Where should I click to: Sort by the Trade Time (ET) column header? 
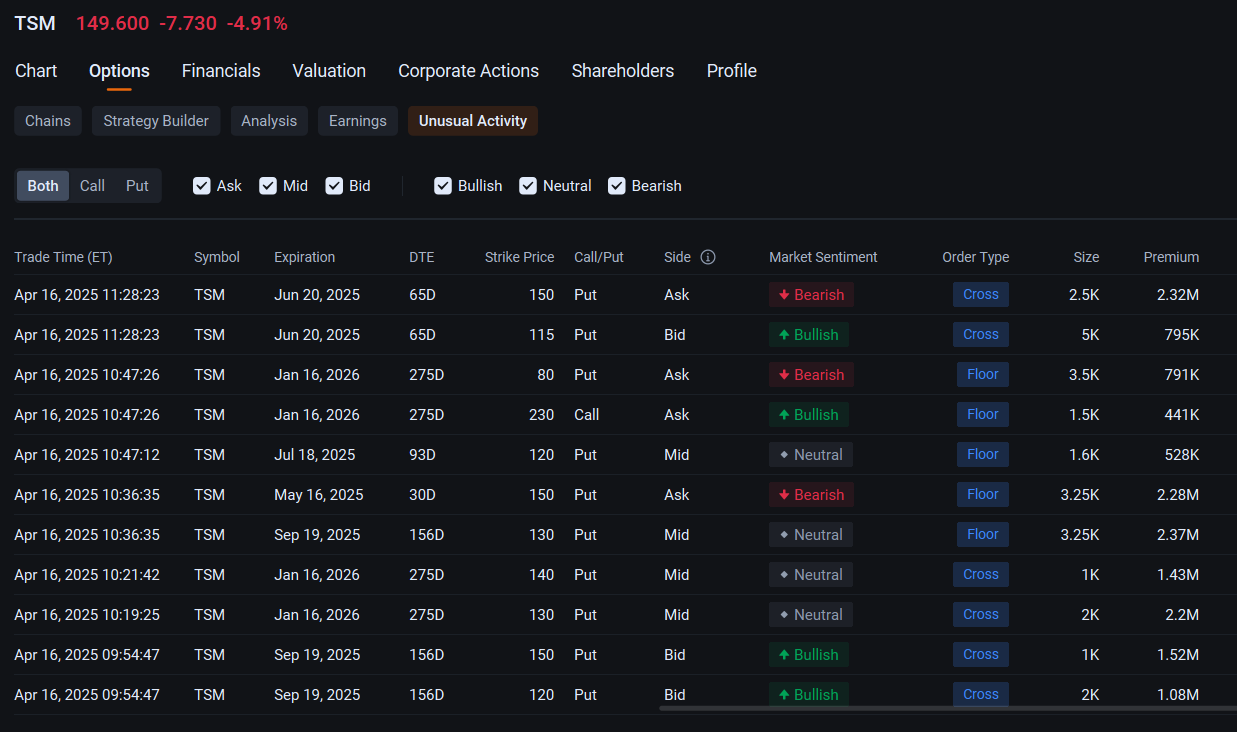tap(63, 257)
